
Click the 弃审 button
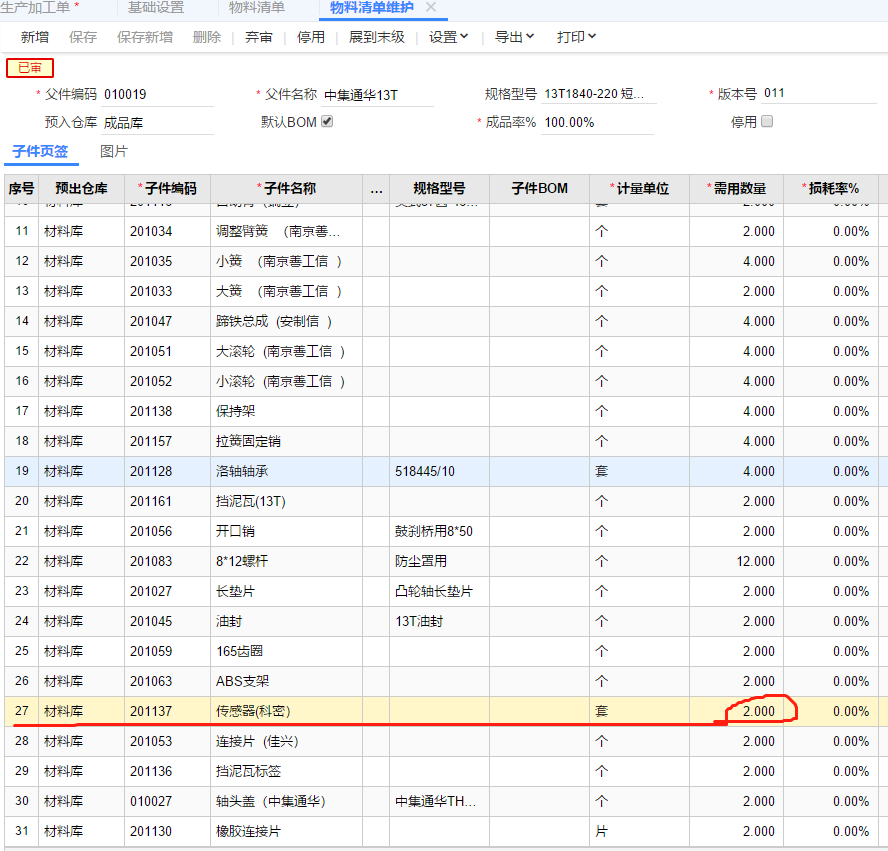pyautogui.click(x=259, y=37)
